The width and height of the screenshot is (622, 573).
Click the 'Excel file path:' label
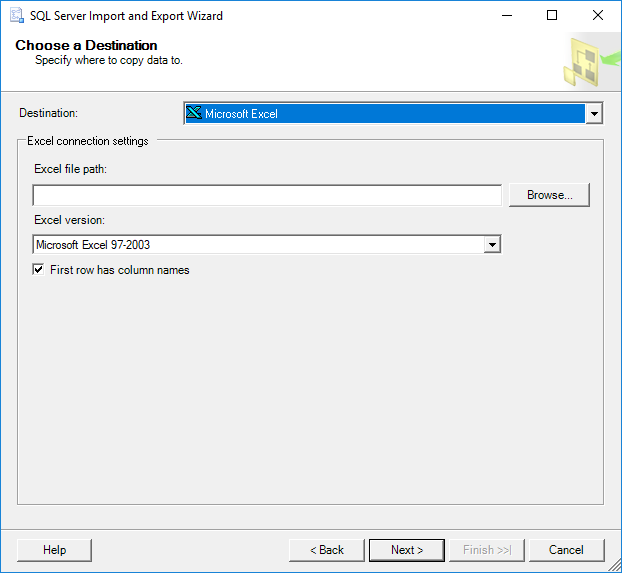pos(71,169)
